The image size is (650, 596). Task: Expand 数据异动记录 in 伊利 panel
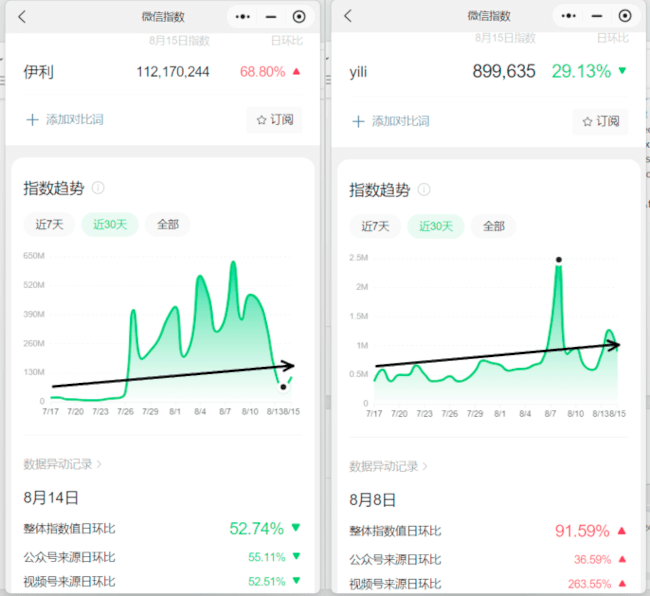tap(62, 464)
